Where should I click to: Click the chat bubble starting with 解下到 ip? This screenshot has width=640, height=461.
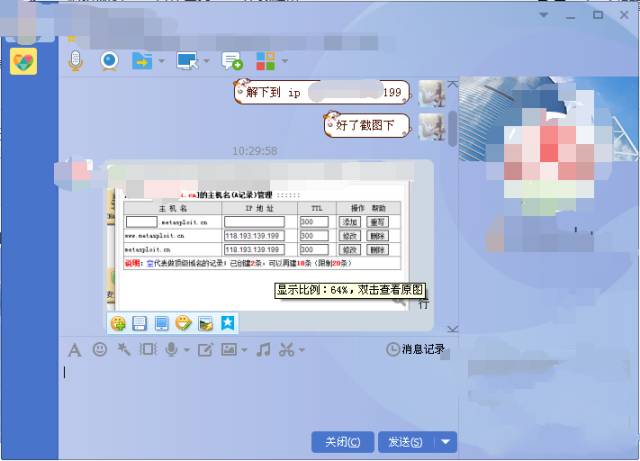coord(322,92)
